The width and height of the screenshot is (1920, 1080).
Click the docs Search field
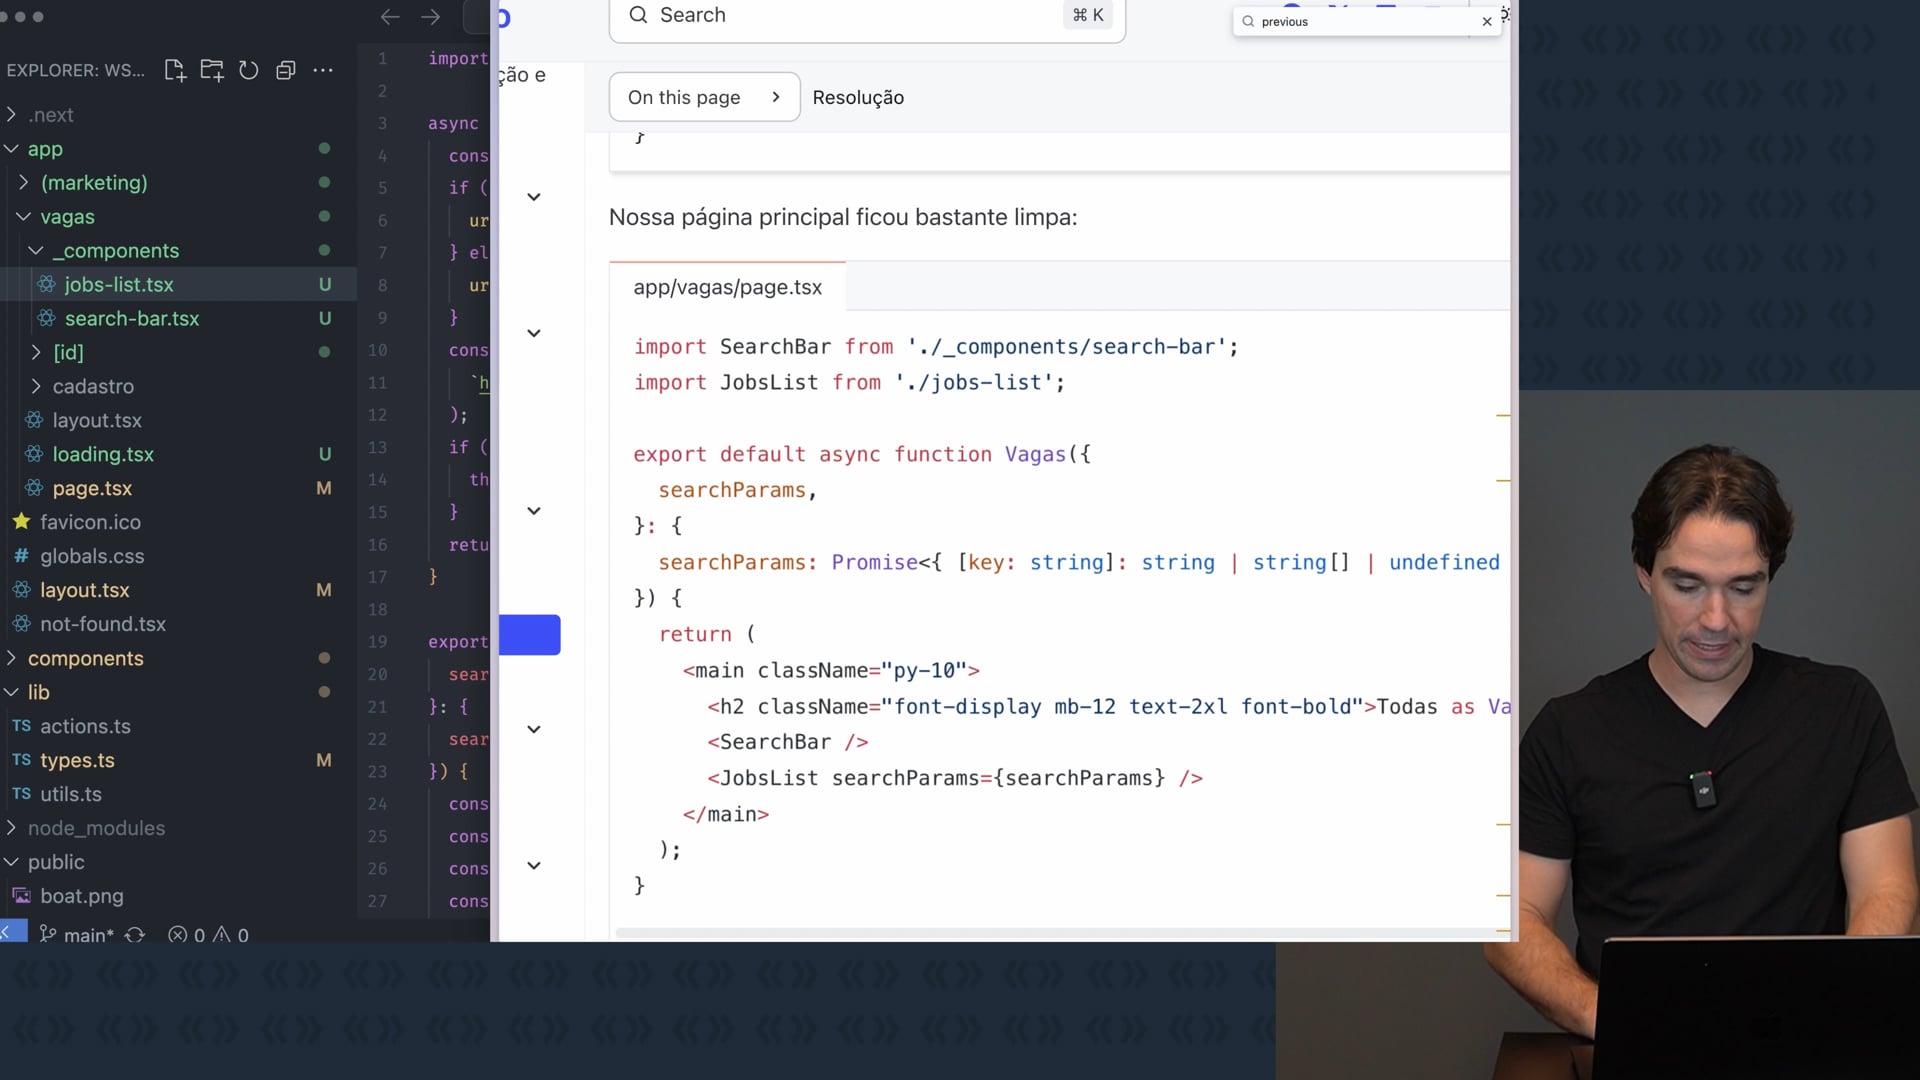pyautogui.click(x=866, y=16)
